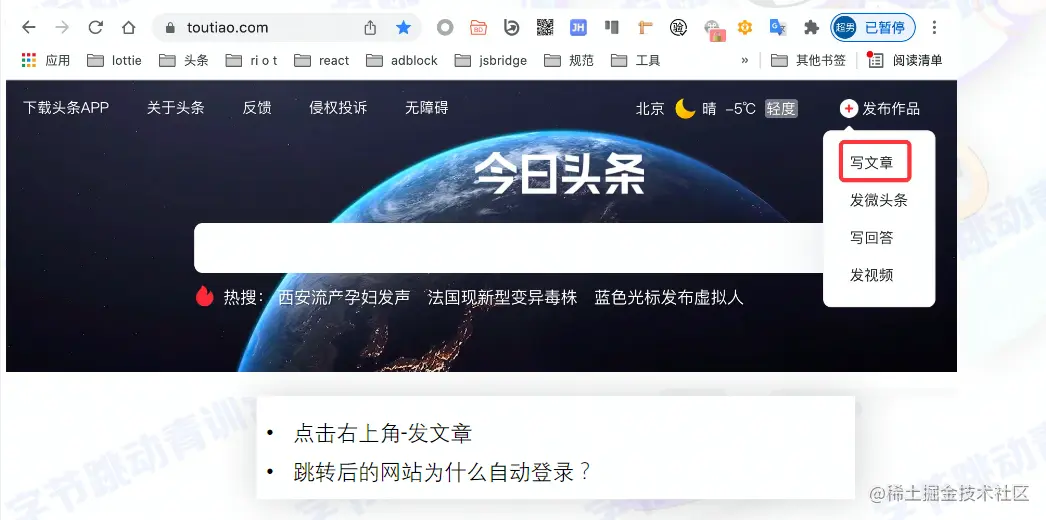Open the orange ruler extension

(x=645, y=27)
